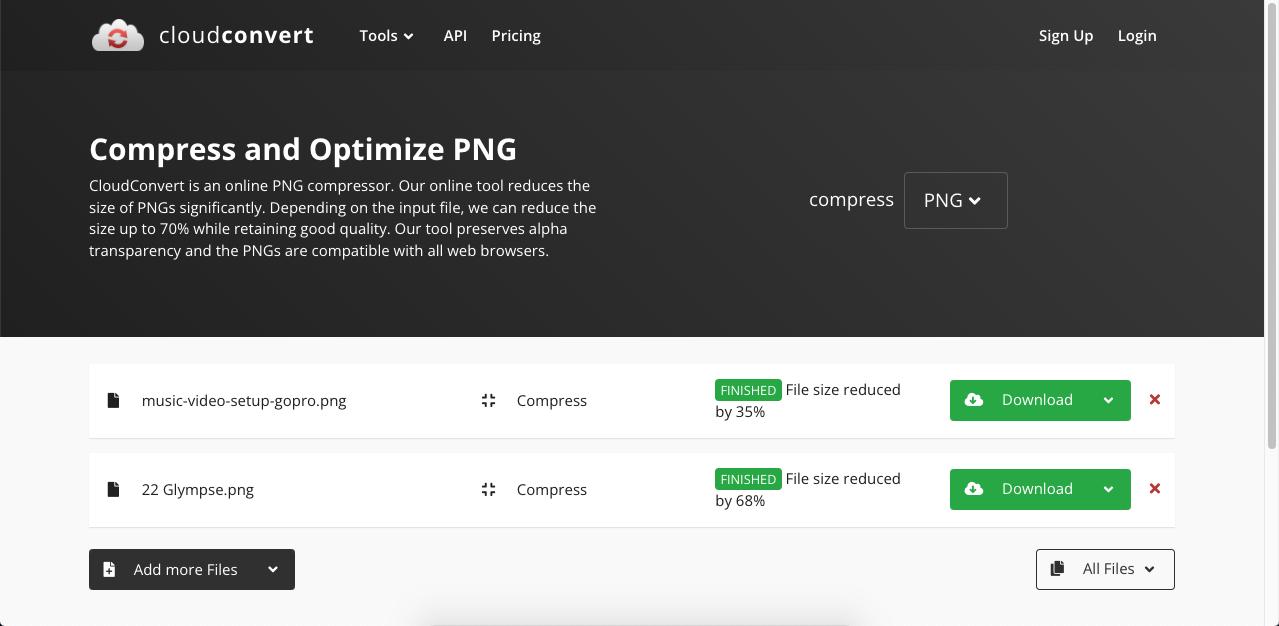Click the file icon beside 22 Glympse.png
The width and height of the screenshot is (1279, 626).
point(113,489)
